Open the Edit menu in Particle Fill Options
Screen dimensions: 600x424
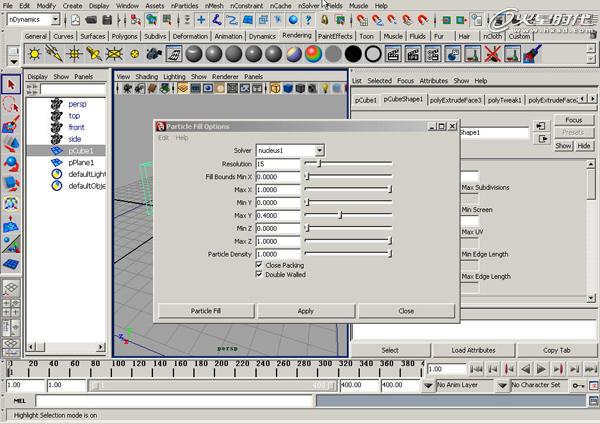(x=163, y=138)
